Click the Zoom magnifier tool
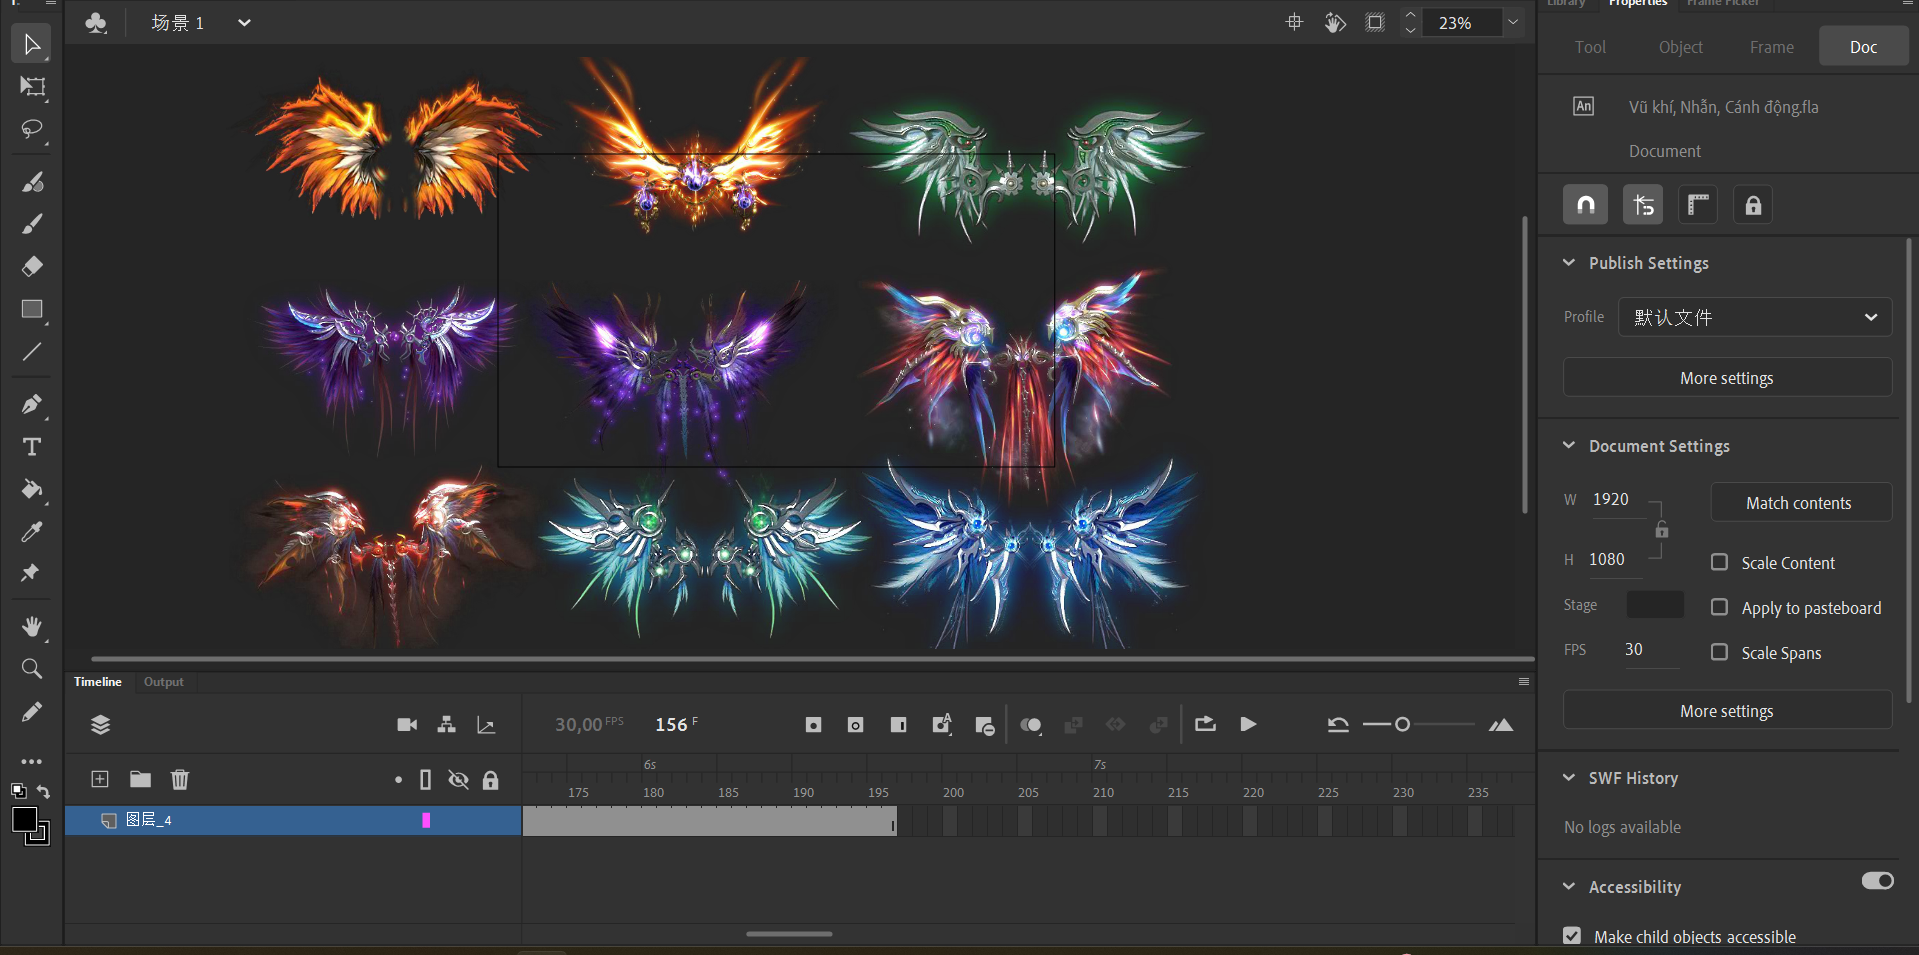Image resolution: width=1919 pixels, height=955 pixels. 32,669
